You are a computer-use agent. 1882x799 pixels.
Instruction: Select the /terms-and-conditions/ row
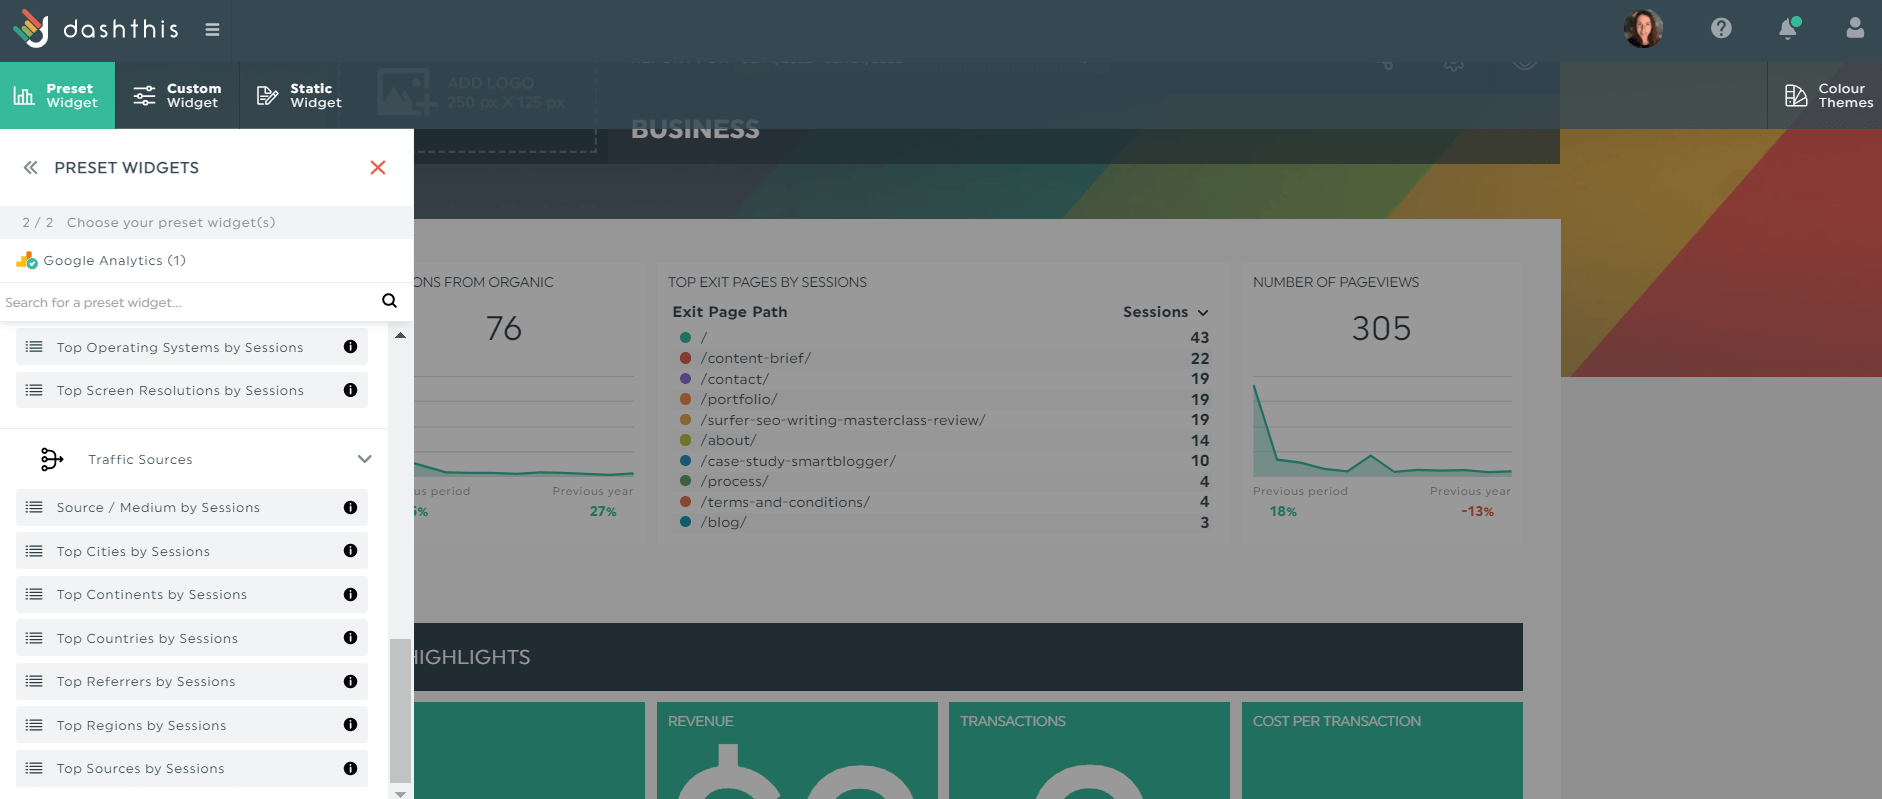(x=943, y=502)
